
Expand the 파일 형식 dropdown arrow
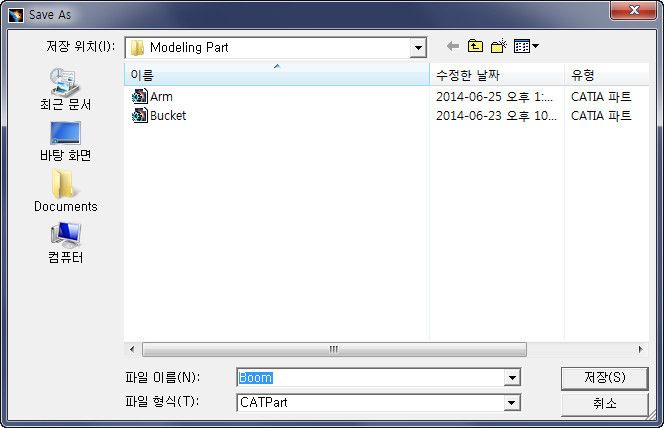(x=512, y=403)
